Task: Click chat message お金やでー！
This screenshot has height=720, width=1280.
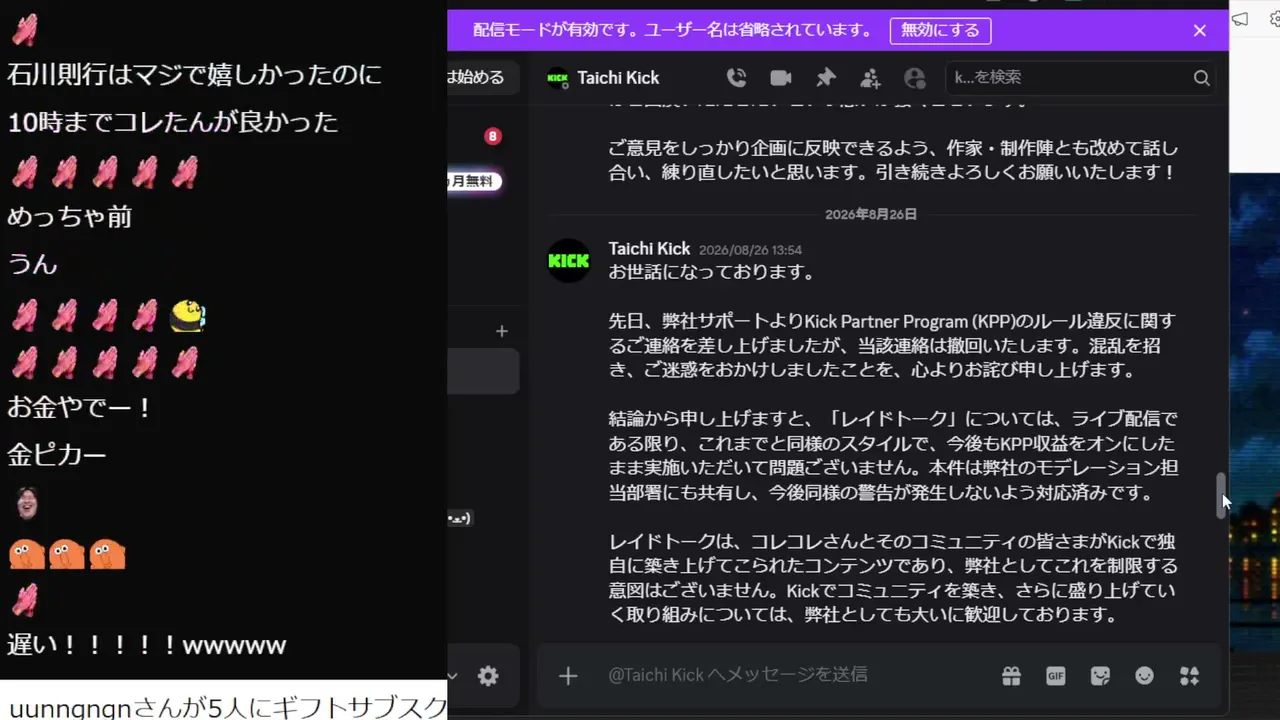Action: coord(80,407)
